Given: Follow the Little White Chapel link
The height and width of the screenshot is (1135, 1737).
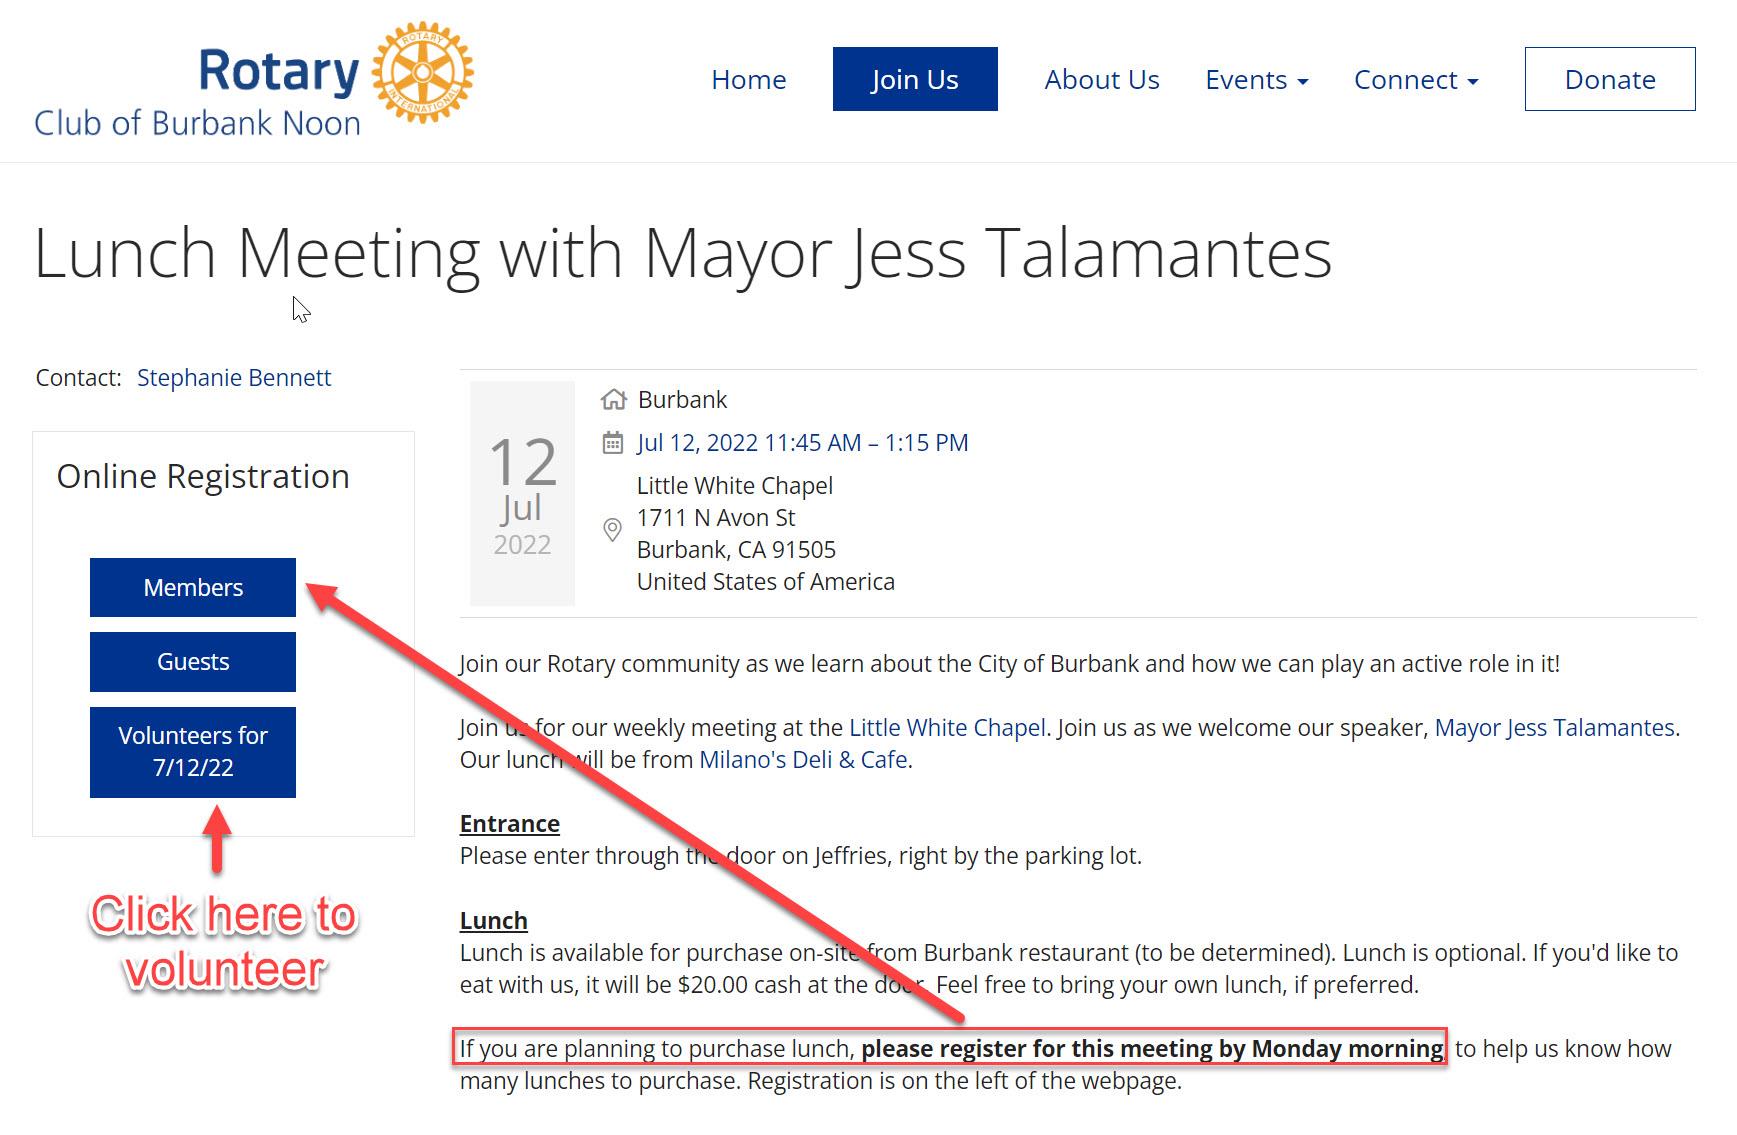Looking at the screenshot, I should pyautogui.click(x=946, y=728).
